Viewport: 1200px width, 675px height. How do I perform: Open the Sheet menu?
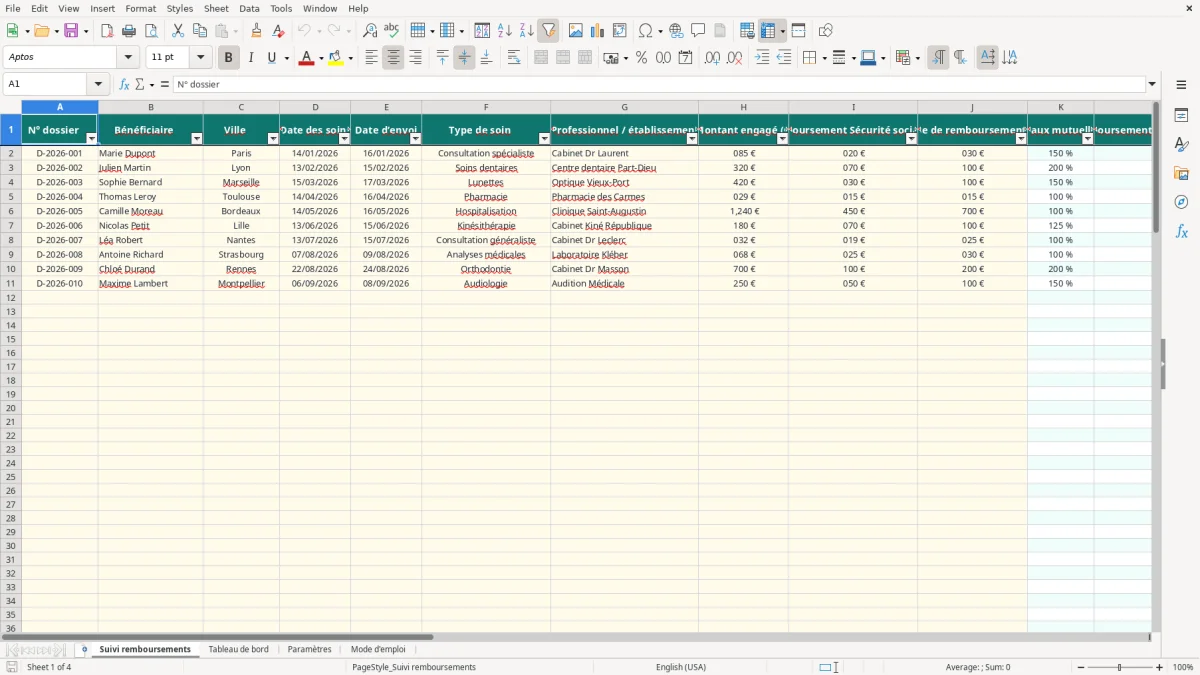pyautogui.click(x=216, y=8)
